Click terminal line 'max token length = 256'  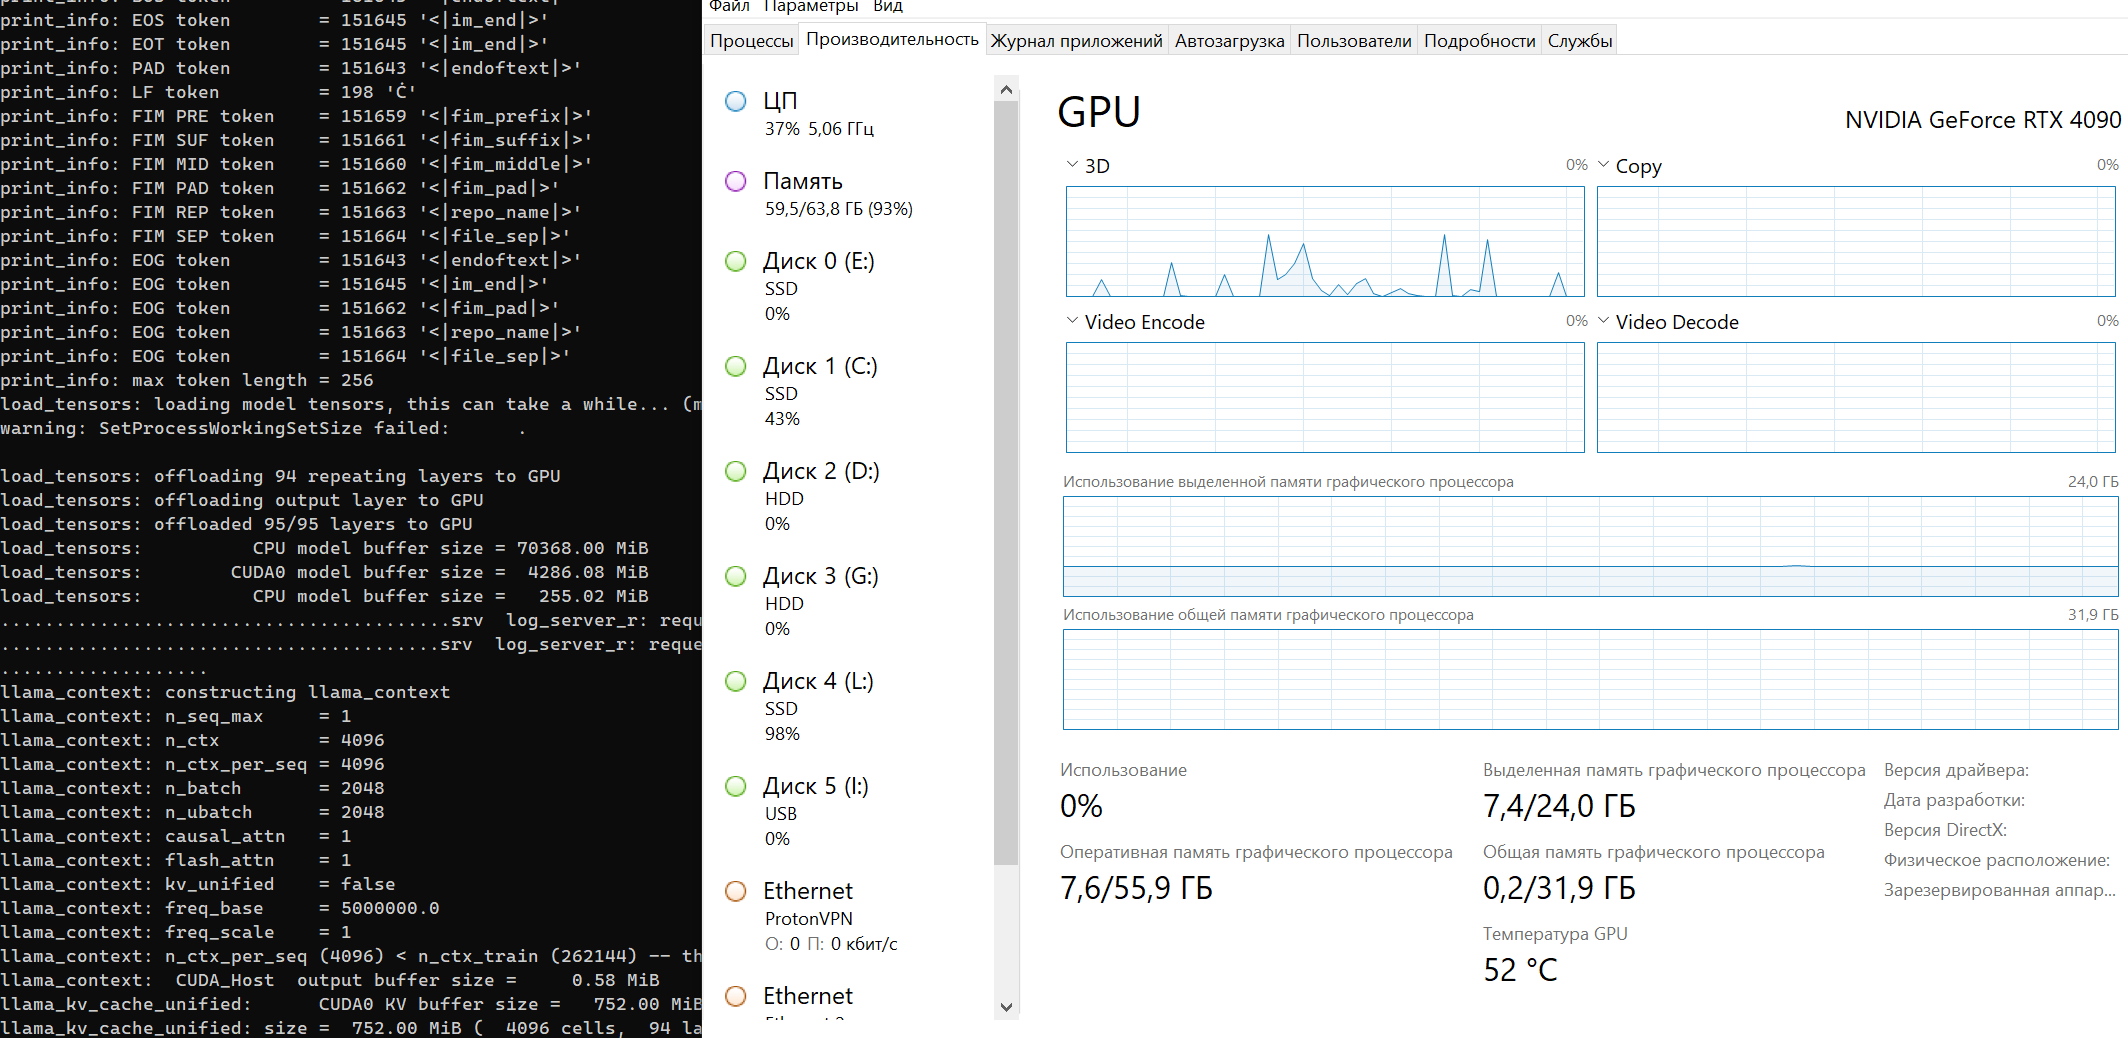point(187,380)
